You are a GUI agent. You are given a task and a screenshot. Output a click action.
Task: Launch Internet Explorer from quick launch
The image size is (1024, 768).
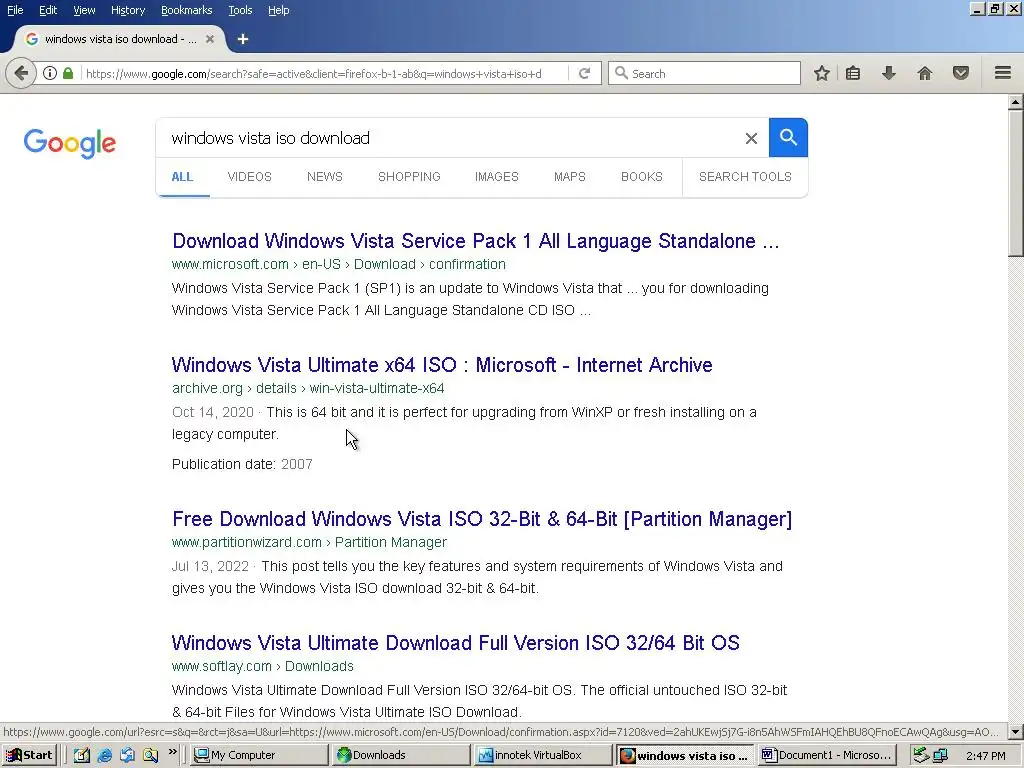click(104, 756)
